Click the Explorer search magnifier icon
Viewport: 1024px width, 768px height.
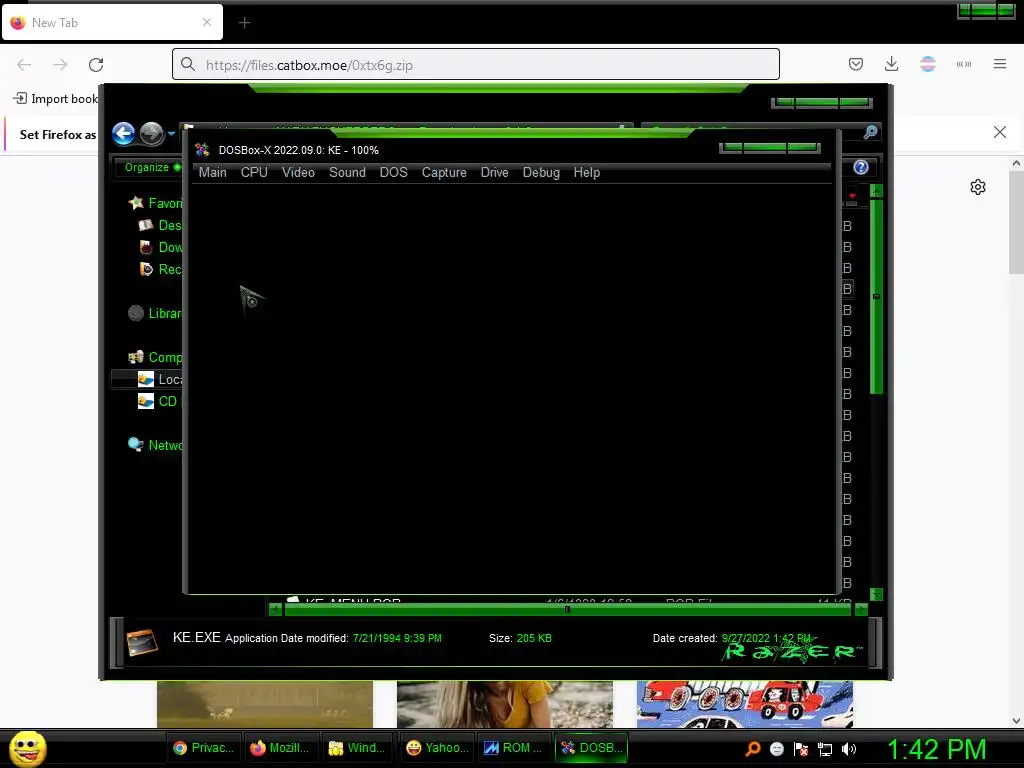(x=870, y=132)
